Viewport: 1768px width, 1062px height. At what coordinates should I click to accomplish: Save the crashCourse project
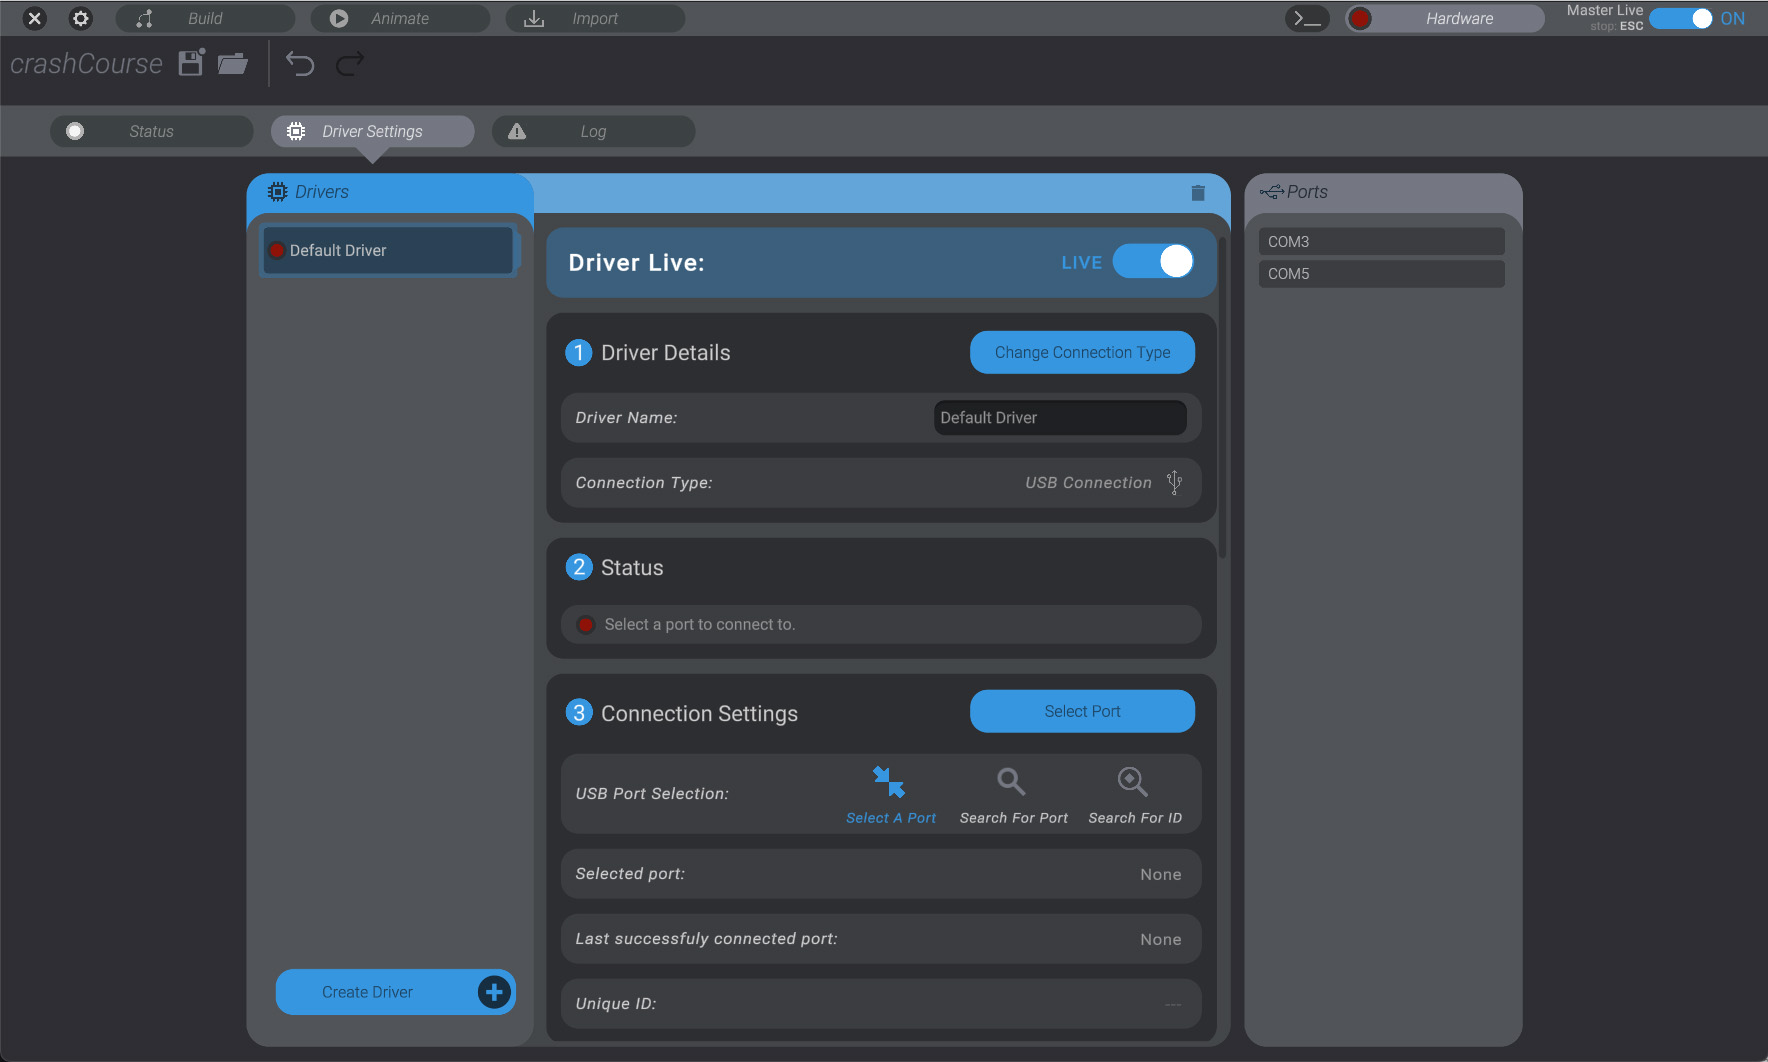coord(190,62)
